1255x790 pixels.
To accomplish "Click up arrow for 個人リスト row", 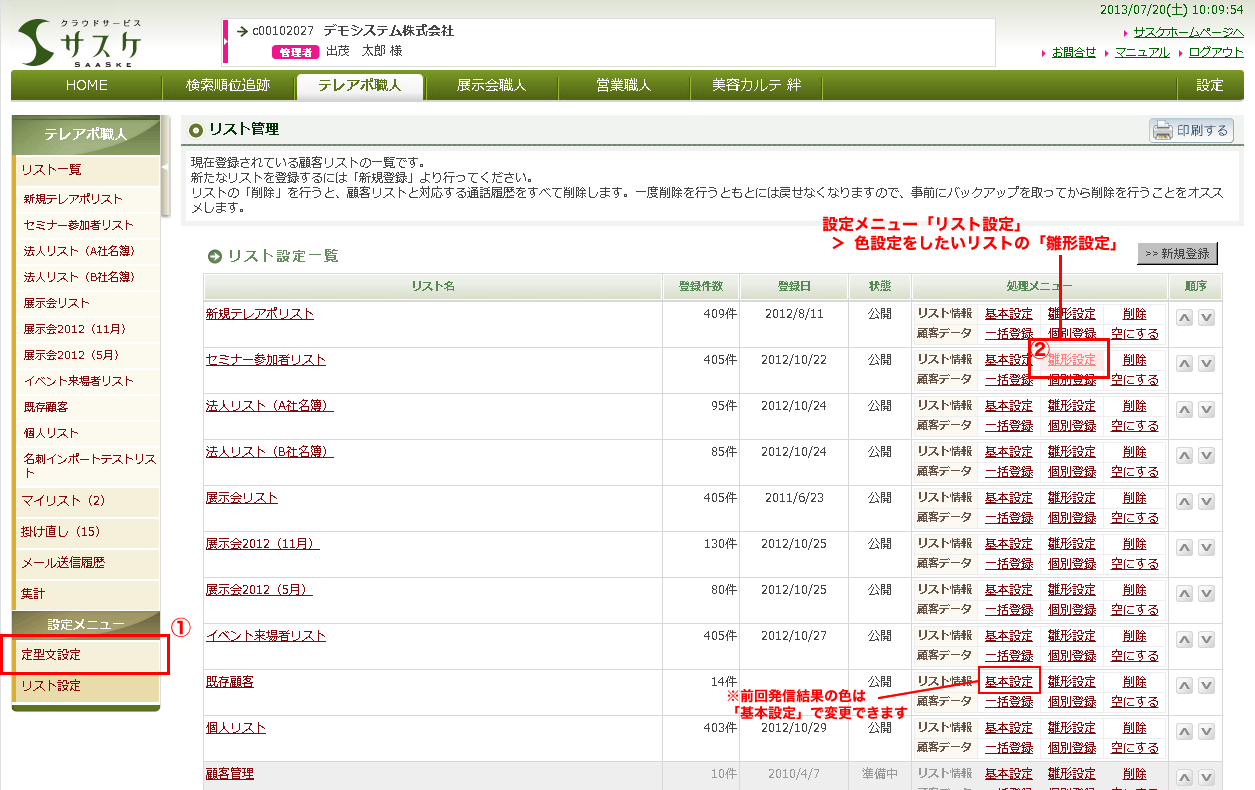I will pos(1184,732).
